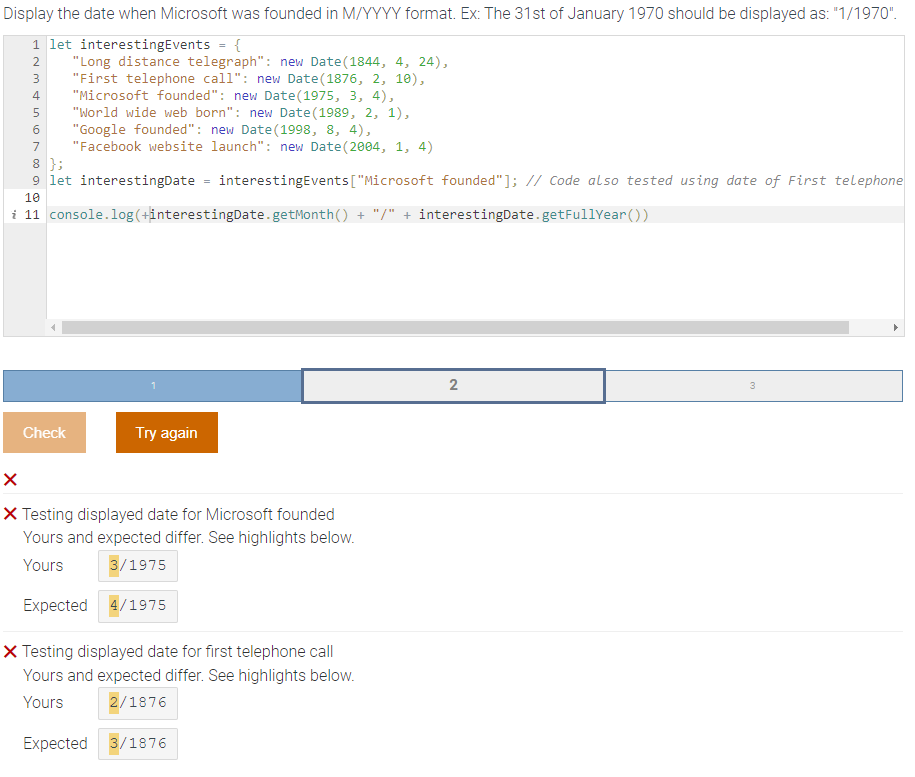Screen dimensions: 915x777
Task: Click the Expected 3/1876 result box
Action: point(137,742)
